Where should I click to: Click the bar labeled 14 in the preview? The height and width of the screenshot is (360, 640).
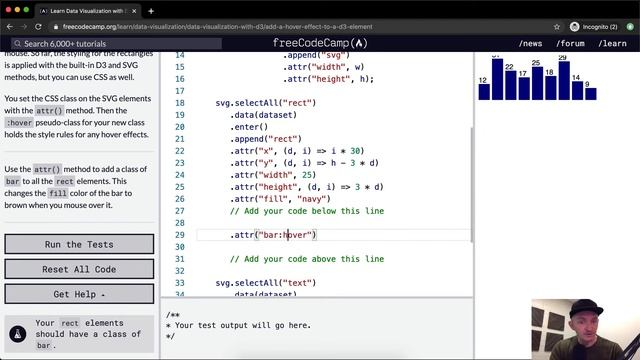(x=578, y=91)
